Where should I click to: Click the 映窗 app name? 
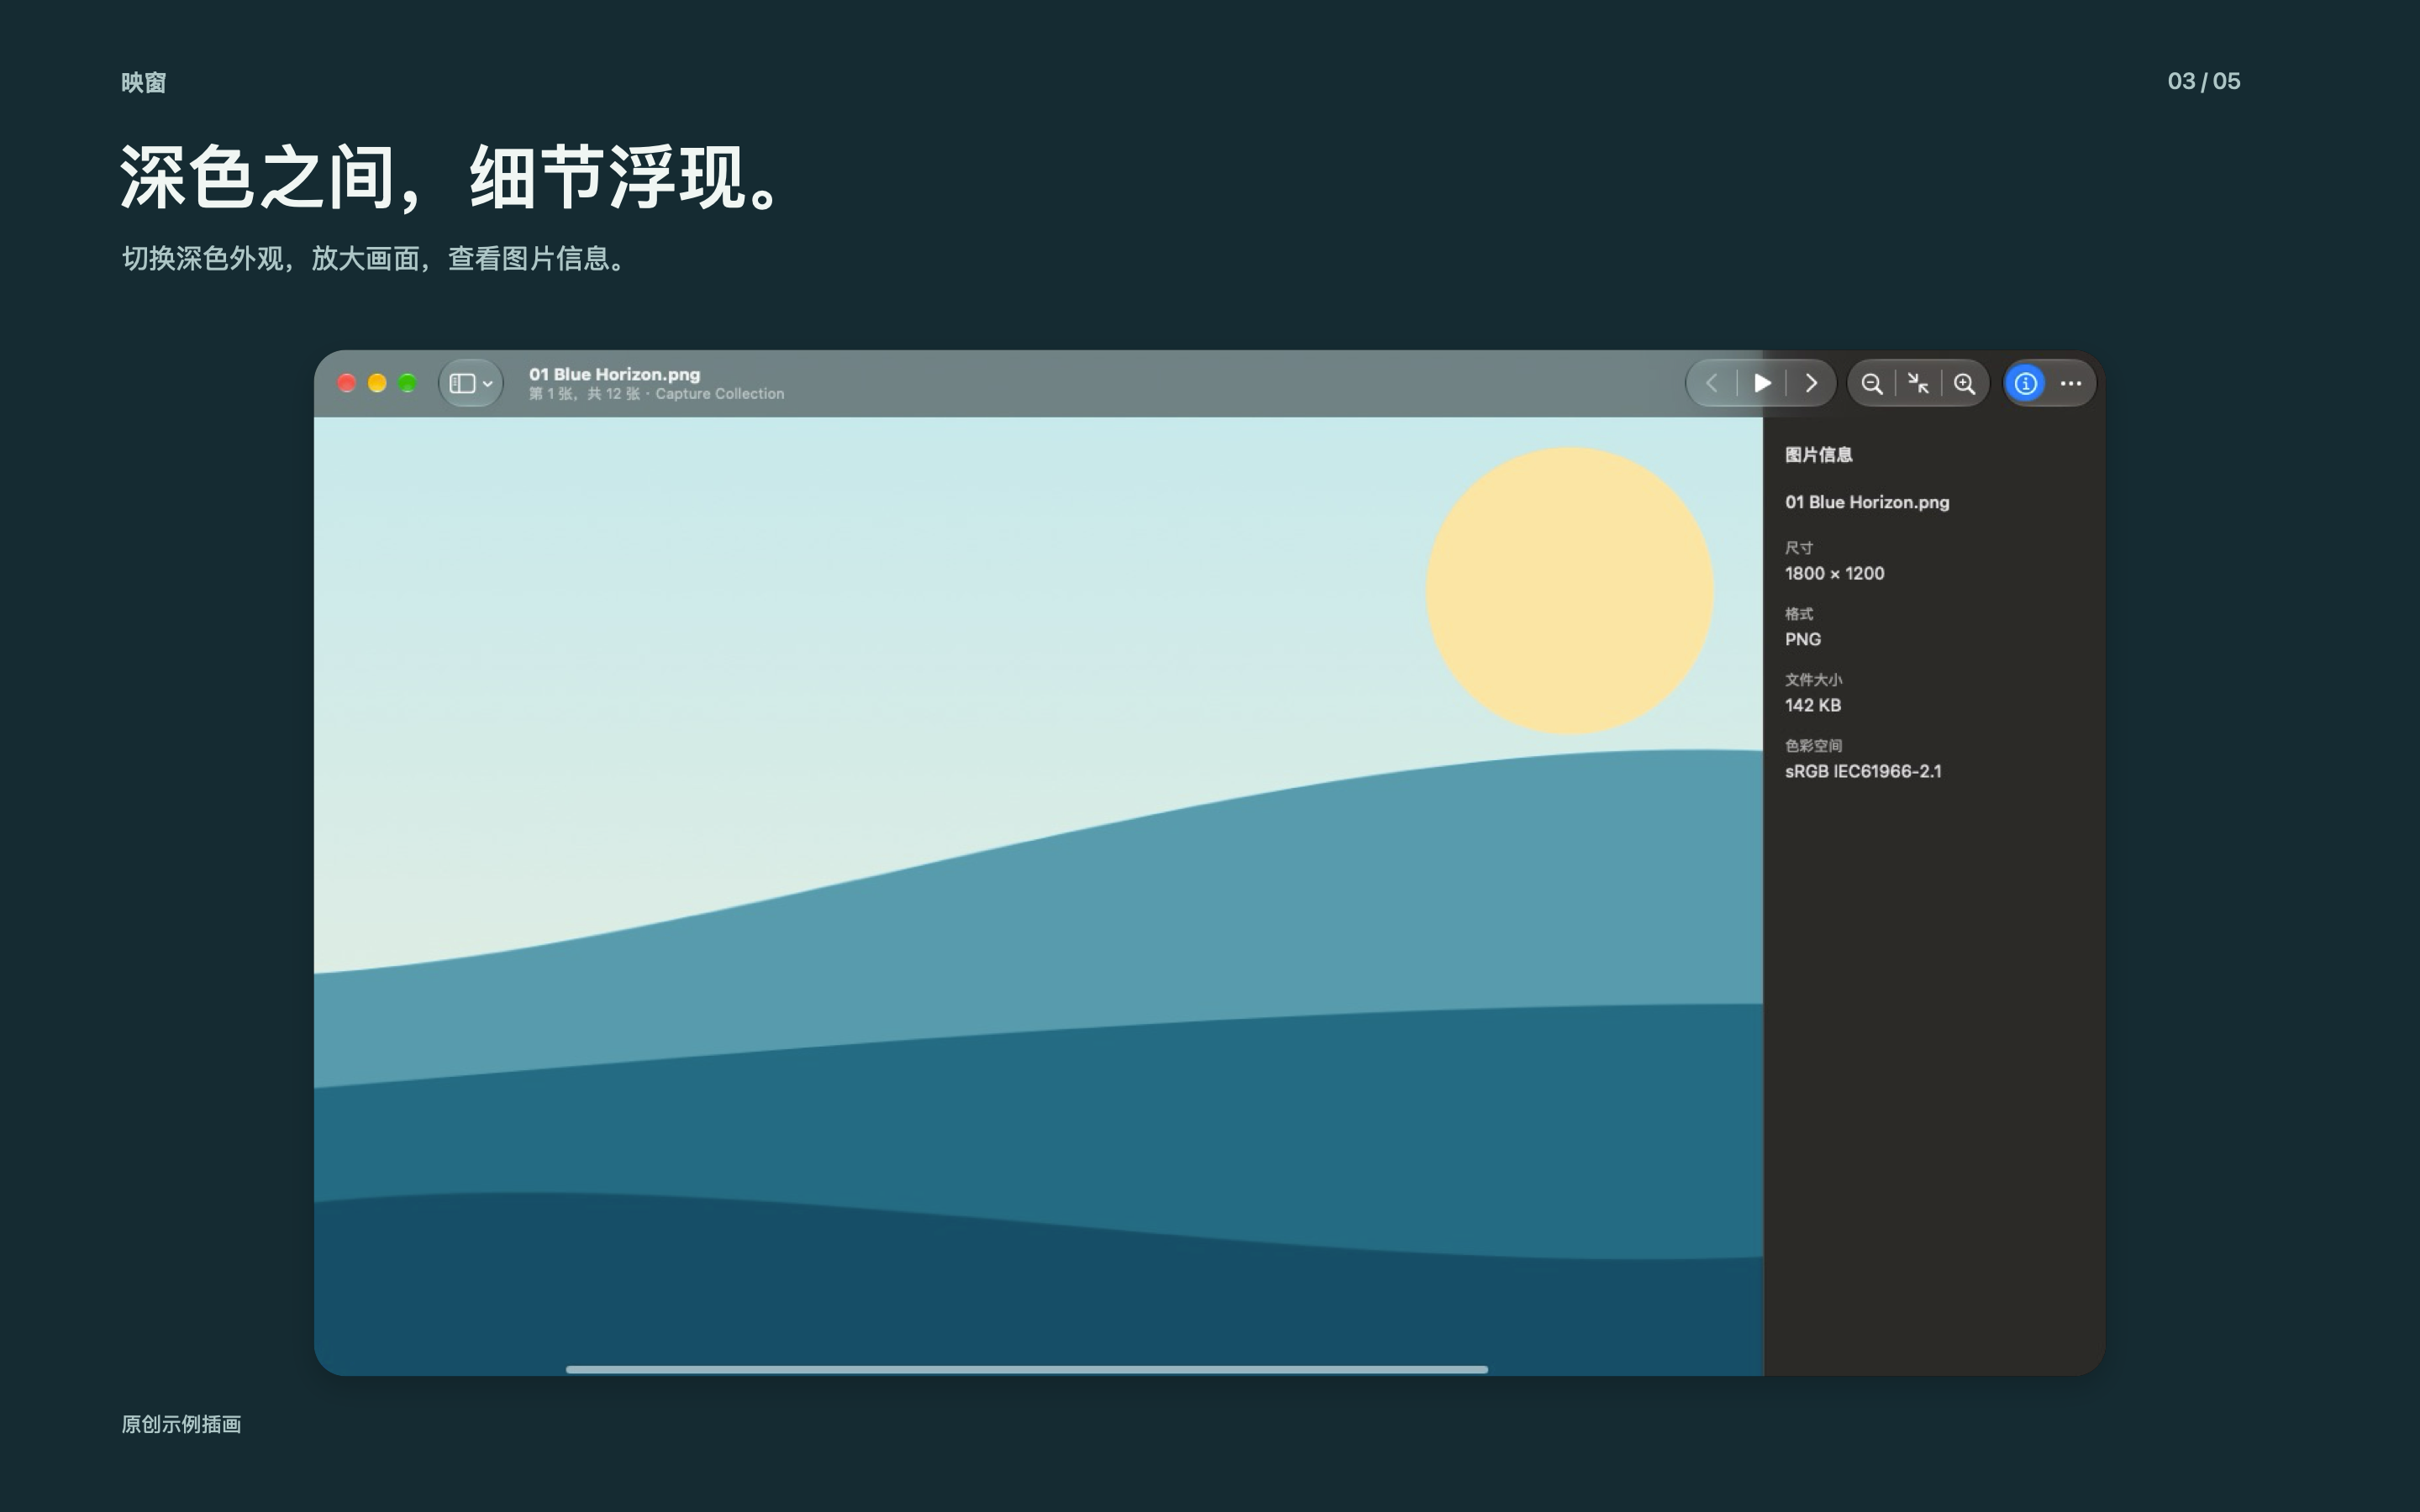144,83
